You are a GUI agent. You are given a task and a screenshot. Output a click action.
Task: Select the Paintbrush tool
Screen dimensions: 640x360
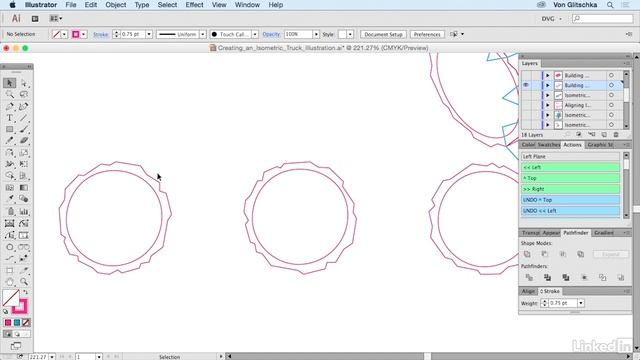[x=24, y=129]
